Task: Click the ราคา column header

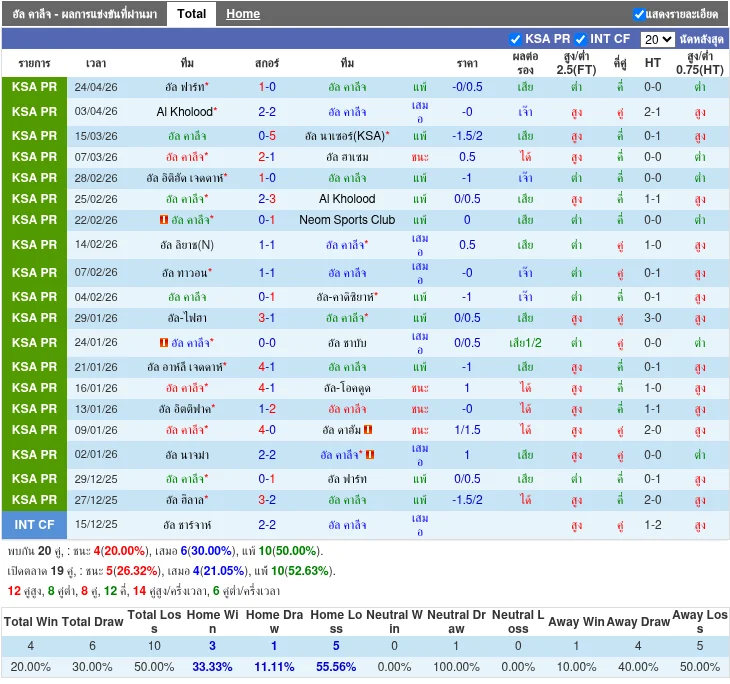Action: [467, 63]
